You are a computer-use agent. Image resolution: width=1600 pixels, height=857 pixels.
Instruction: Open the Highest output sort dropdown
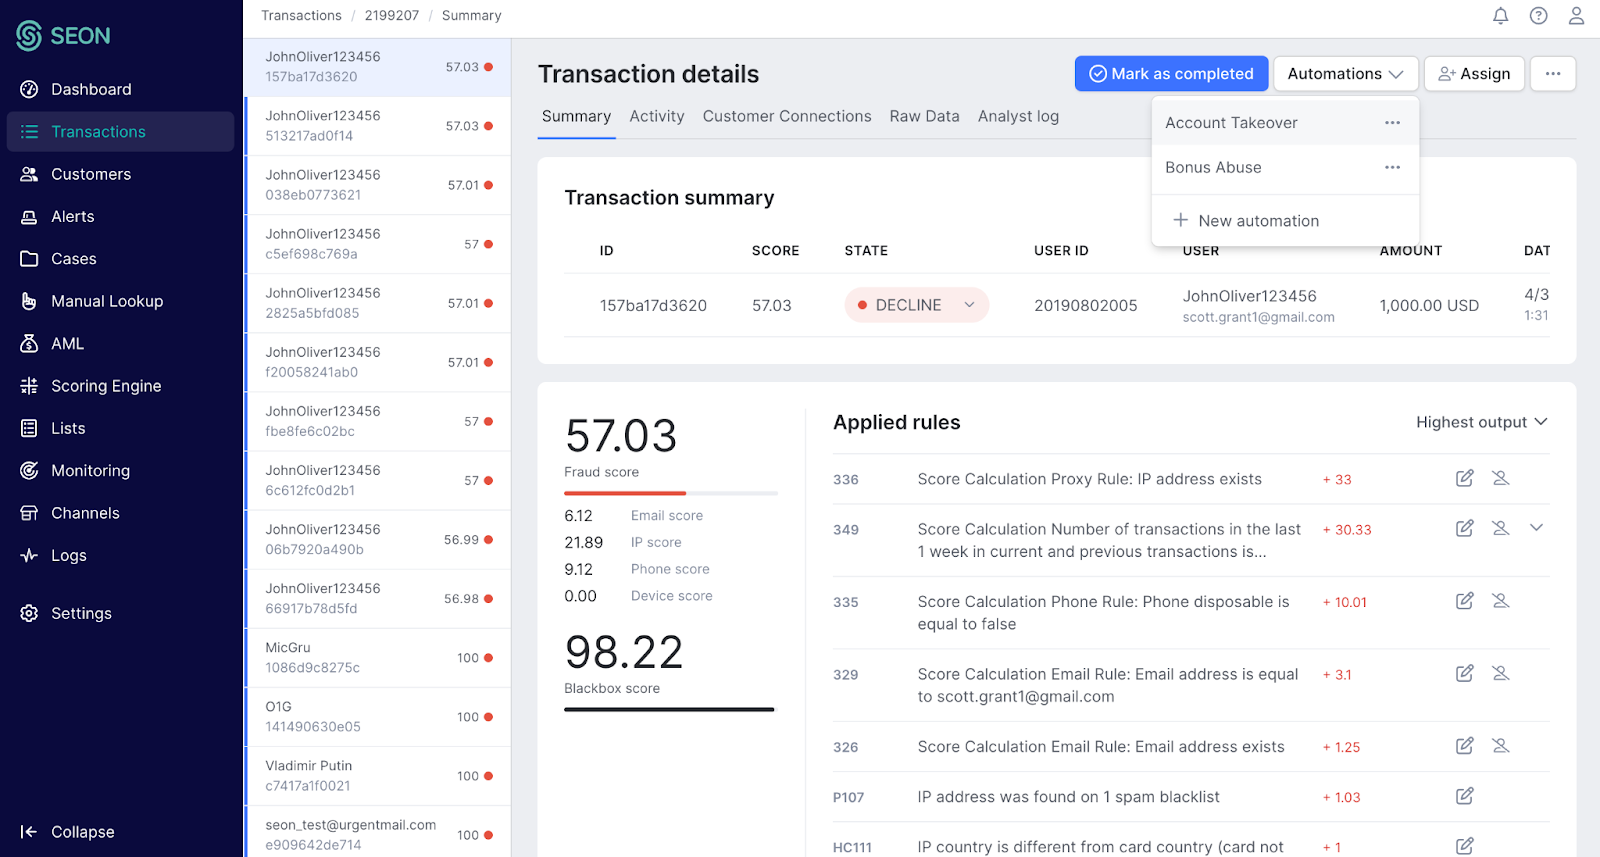click(x=1482, y=422)
